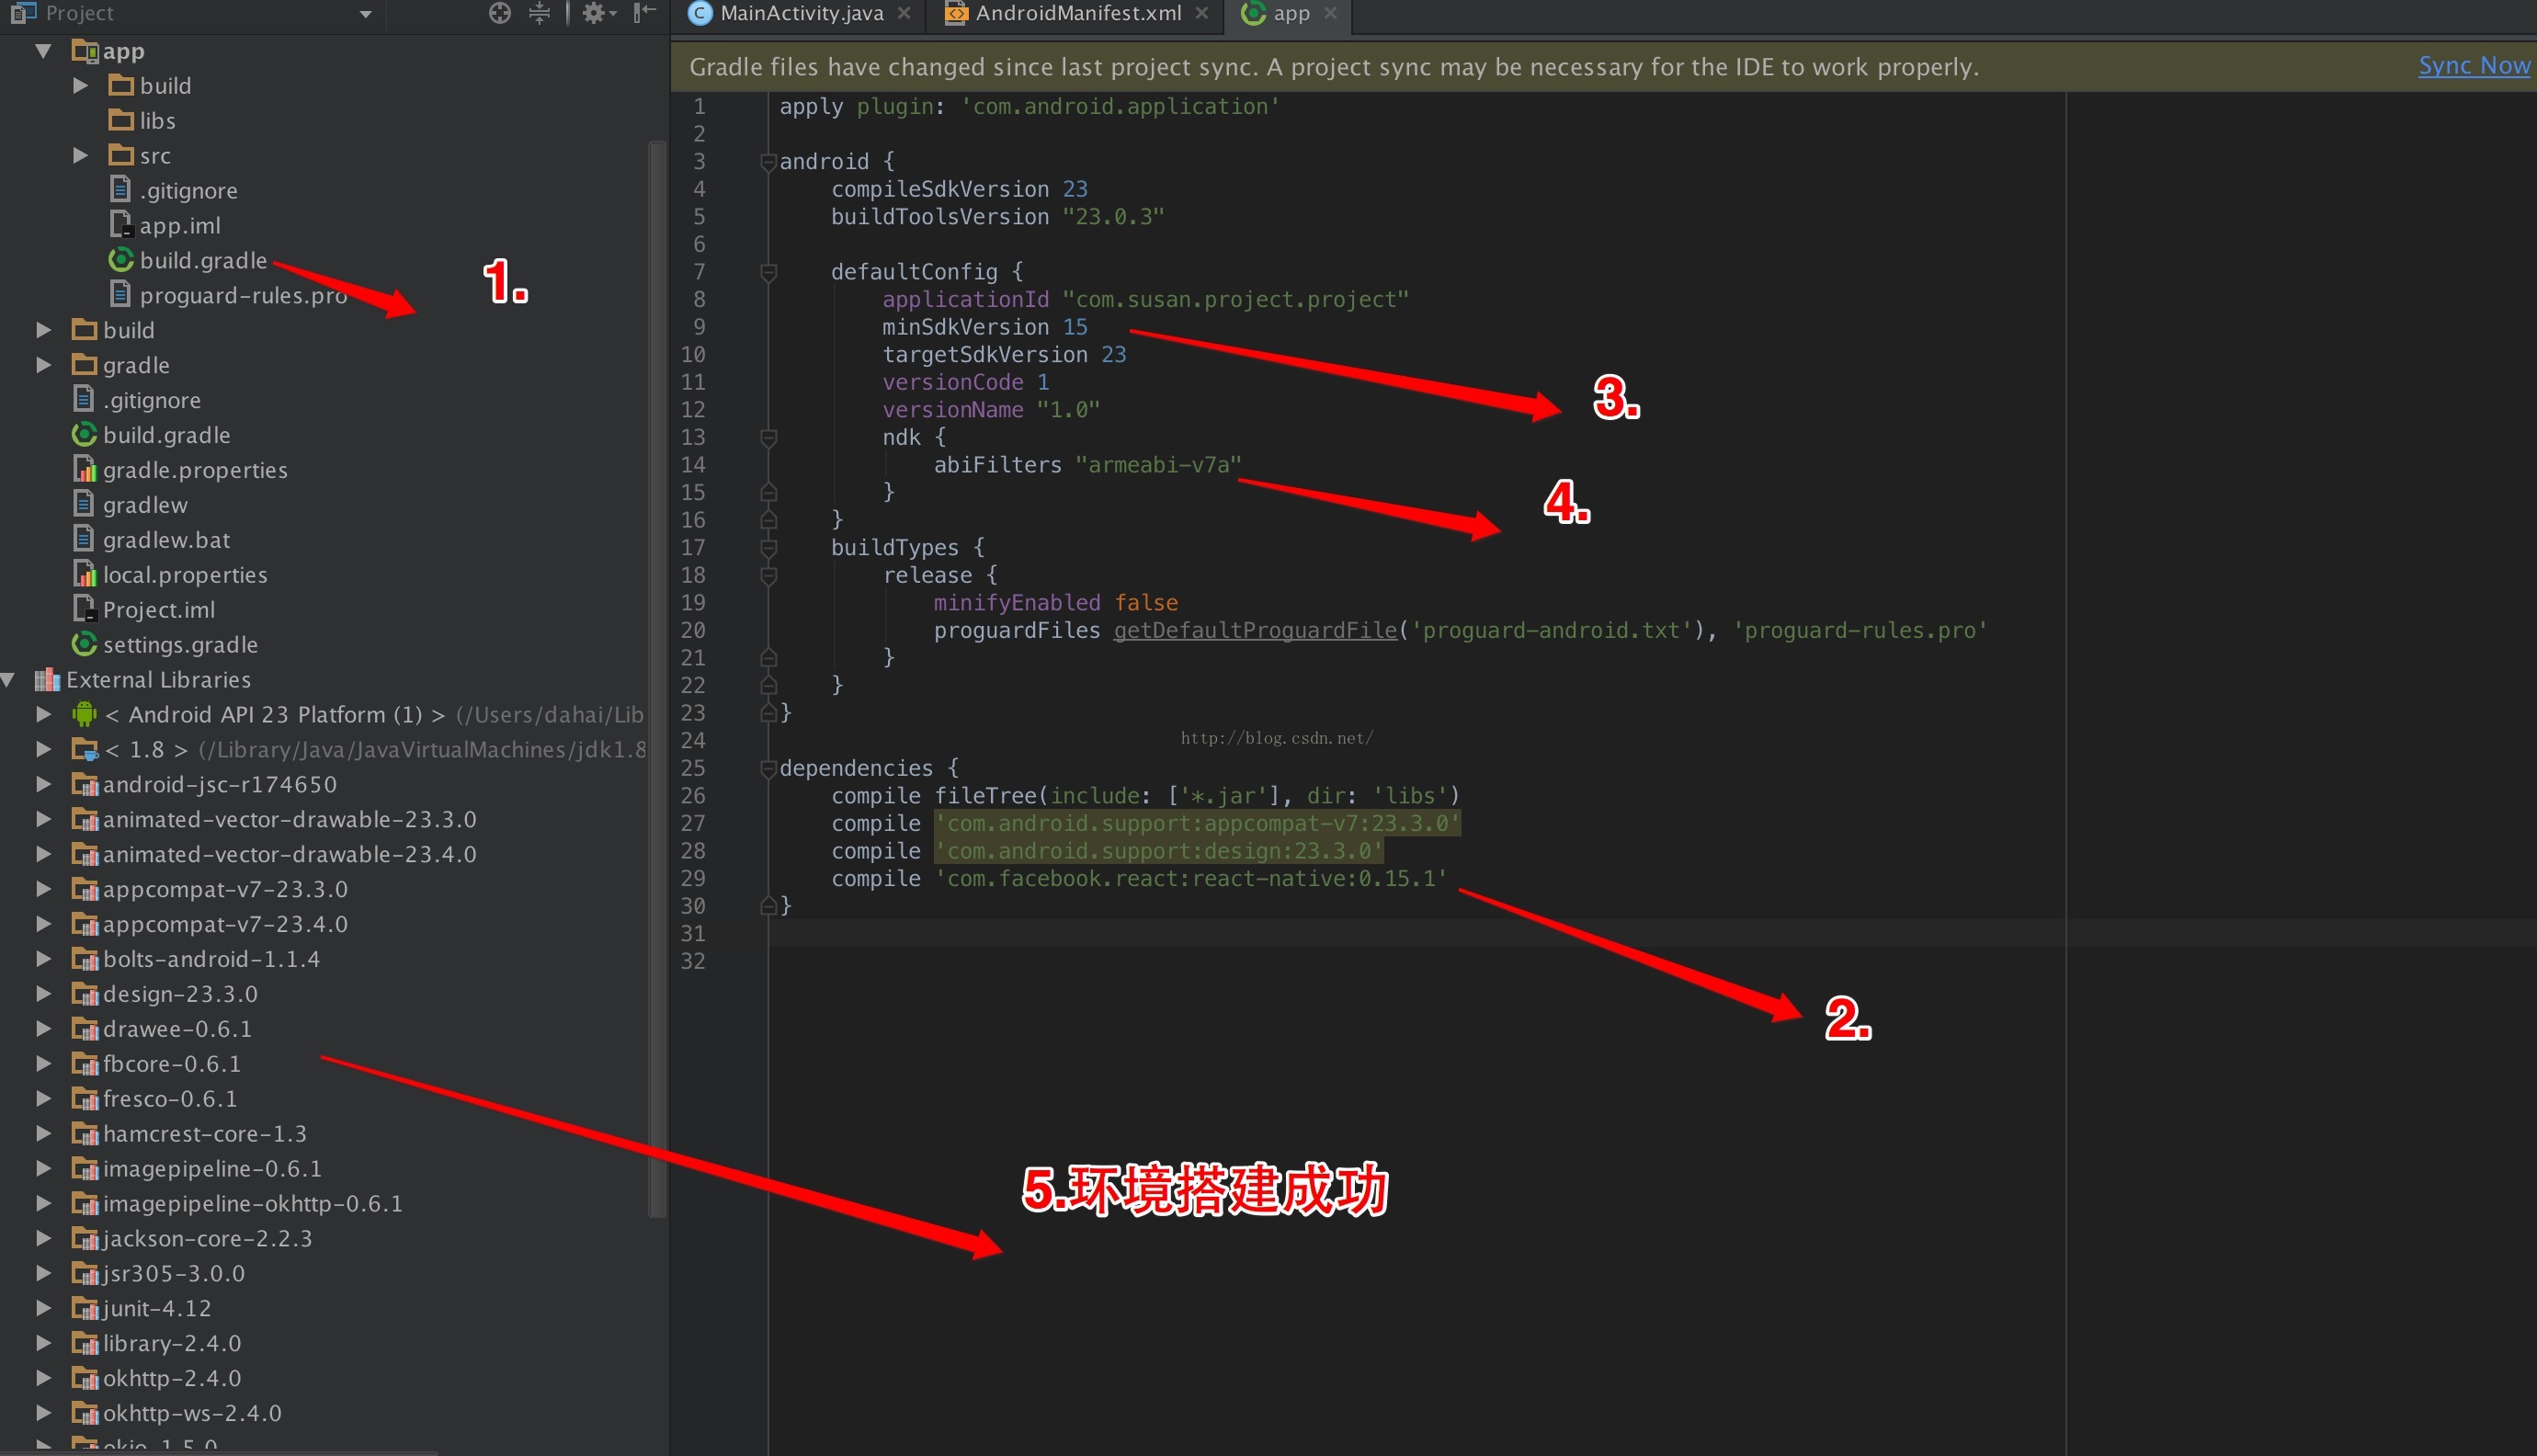The image size is (2537, 1456).
Task: Expand the build folder under app
Action: [80, 86]
